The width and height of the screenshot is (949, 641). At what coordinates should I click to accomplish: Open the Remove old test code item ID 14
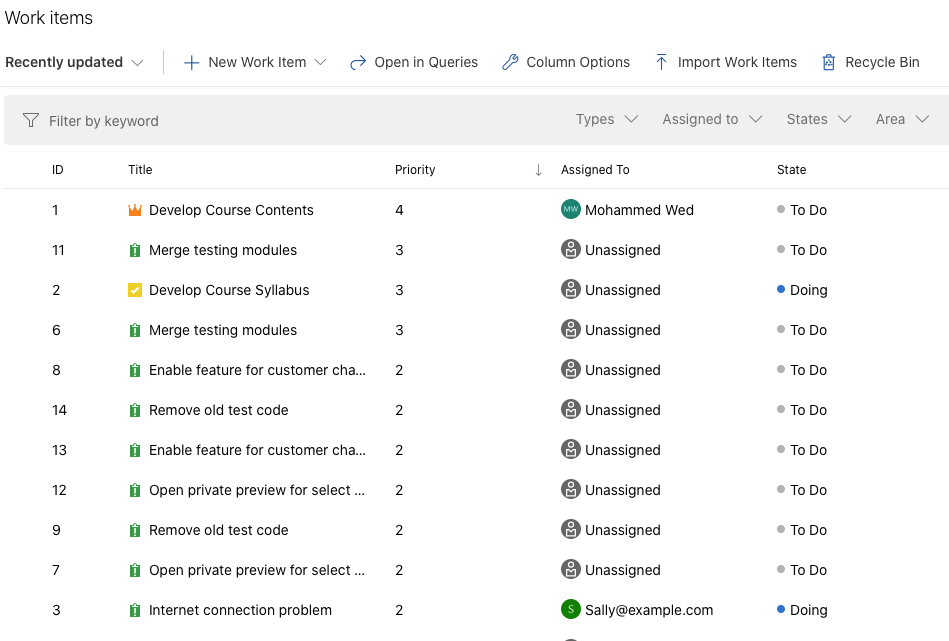tap(218, 410)
